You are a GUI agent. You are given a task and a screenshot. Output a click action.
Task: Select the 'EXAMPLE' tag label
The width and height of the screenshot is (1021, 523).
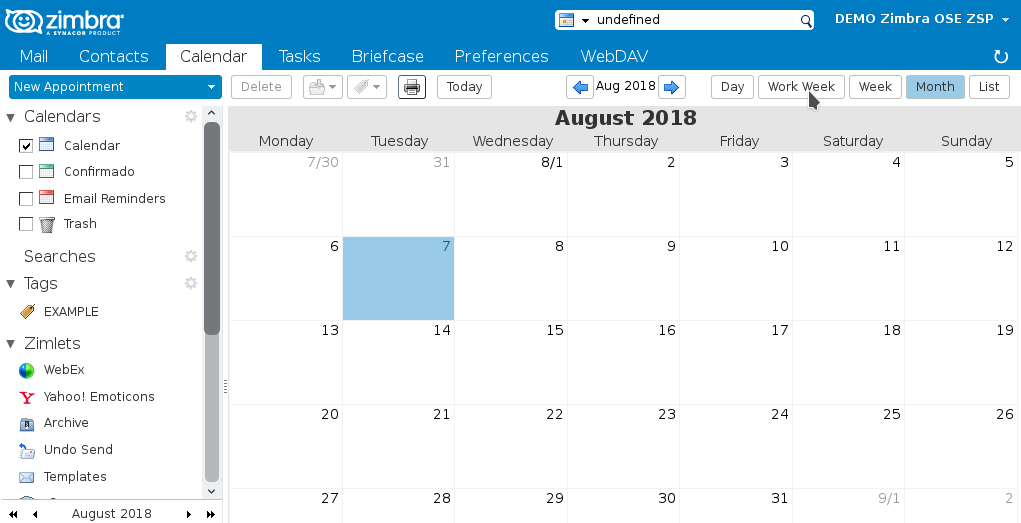click(71, 312)
